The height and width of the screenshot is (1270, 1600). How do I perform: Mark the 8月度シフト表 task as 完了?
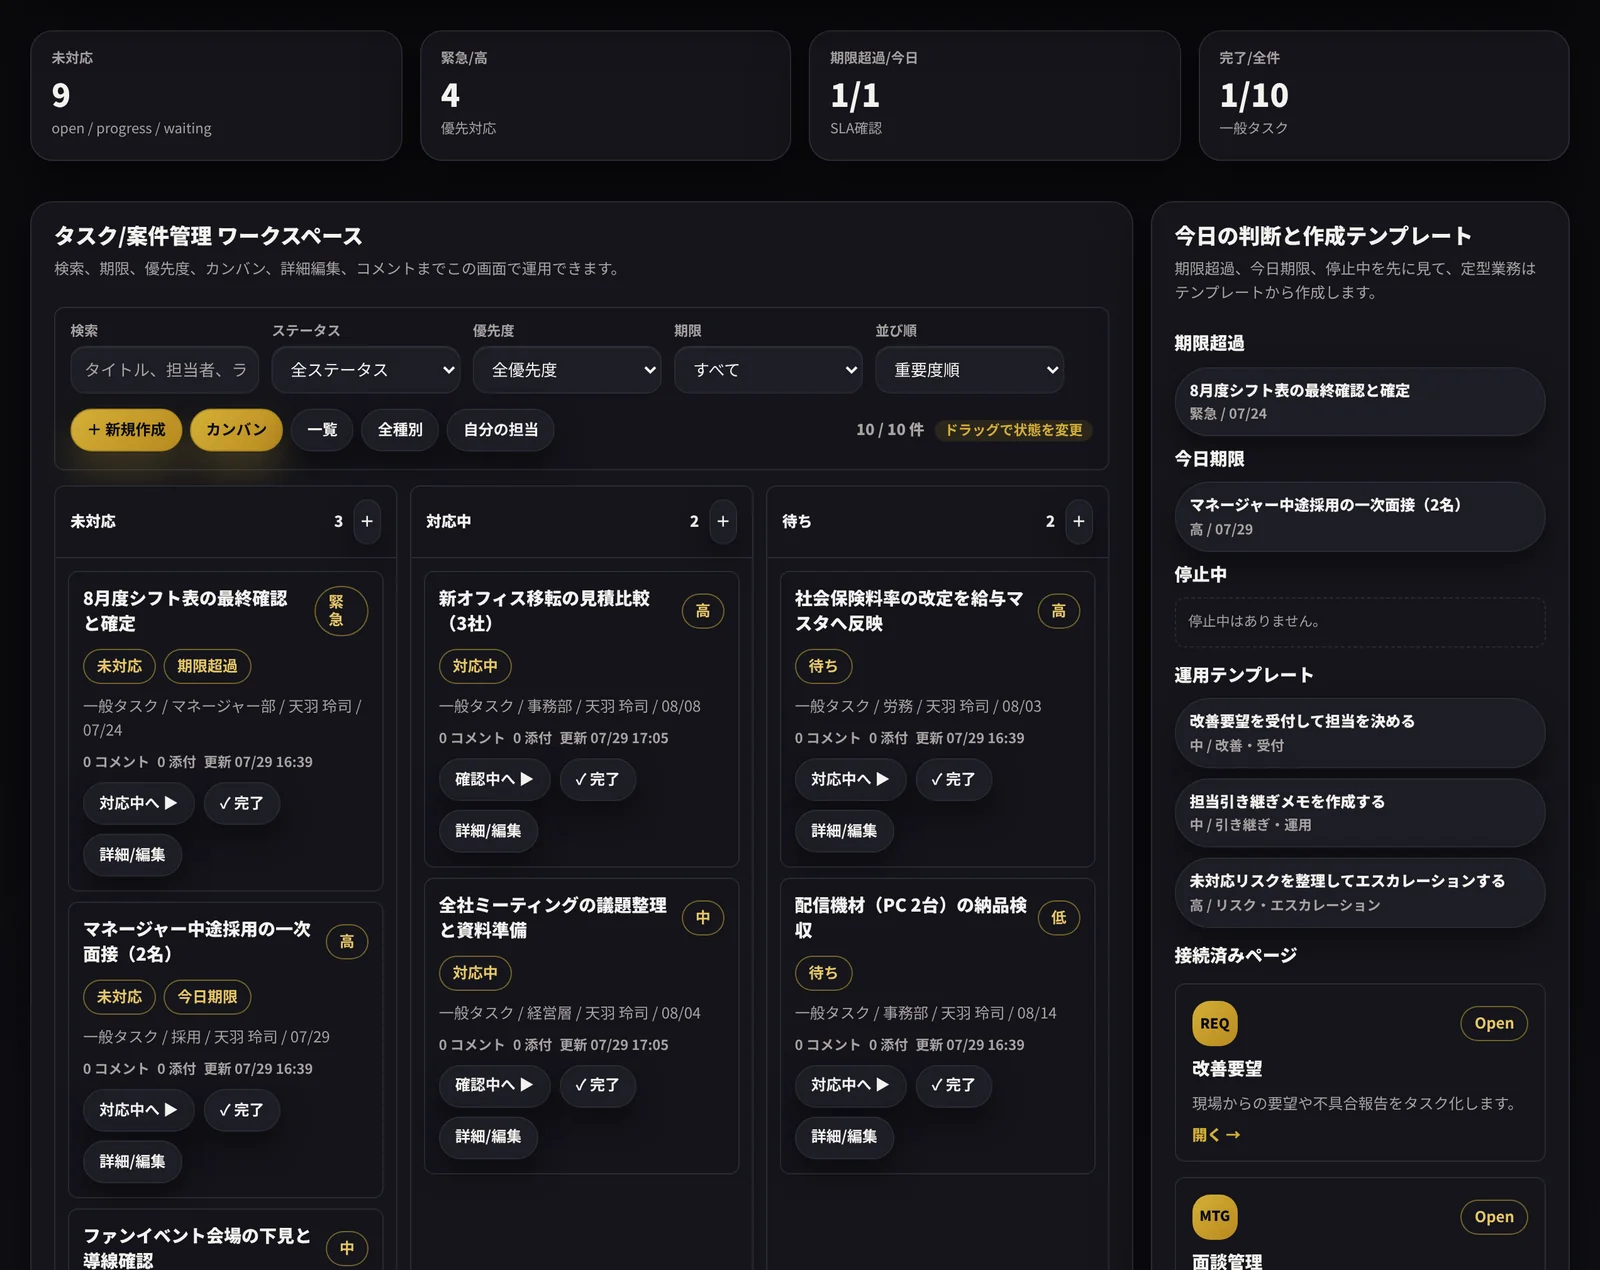coord(241,803)
